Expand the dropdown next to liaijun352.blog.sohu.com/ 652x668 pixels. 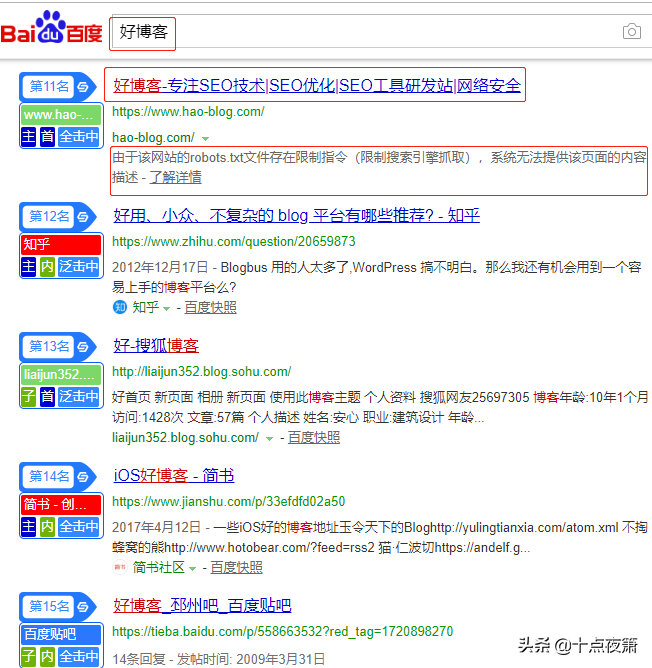tap(269, 438)
